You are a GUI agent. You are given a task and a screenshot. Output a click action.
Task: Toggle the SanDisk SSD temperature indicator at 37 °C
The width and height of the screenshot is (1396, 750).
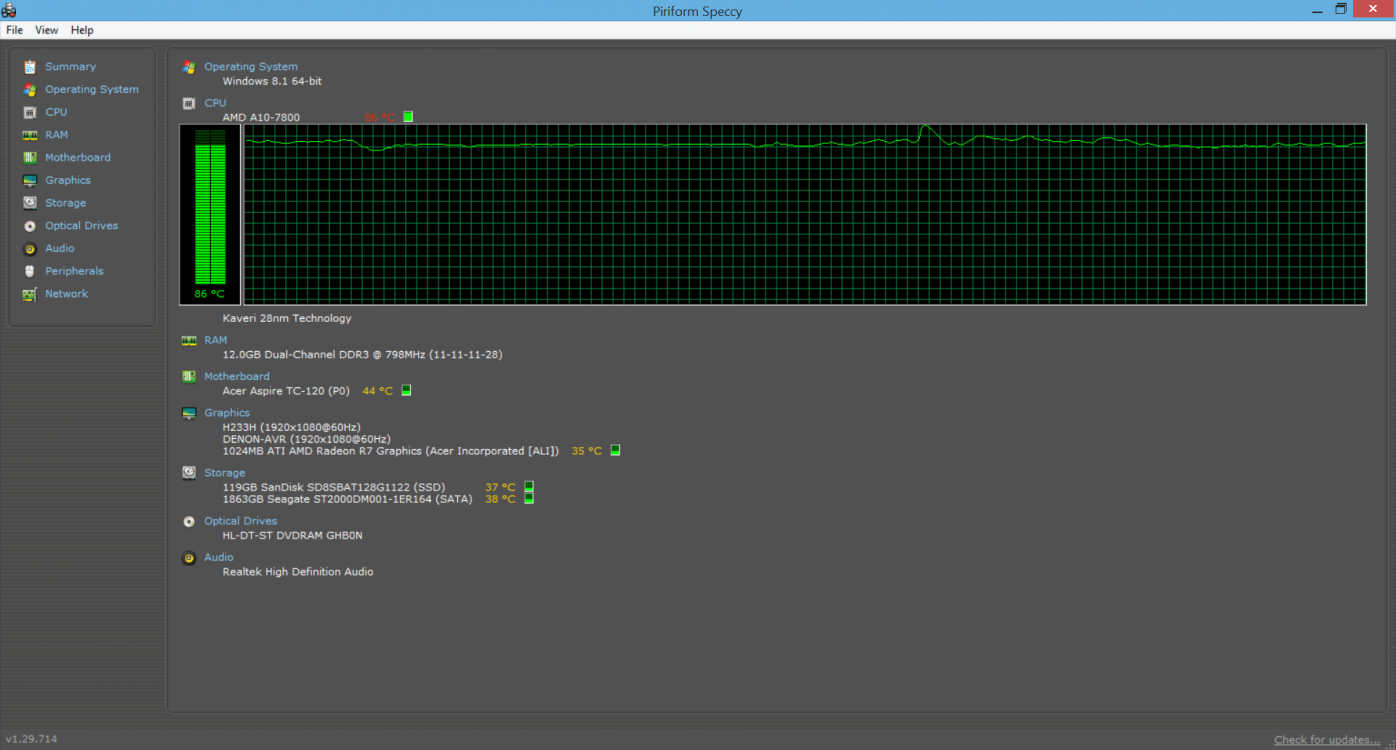529,487
